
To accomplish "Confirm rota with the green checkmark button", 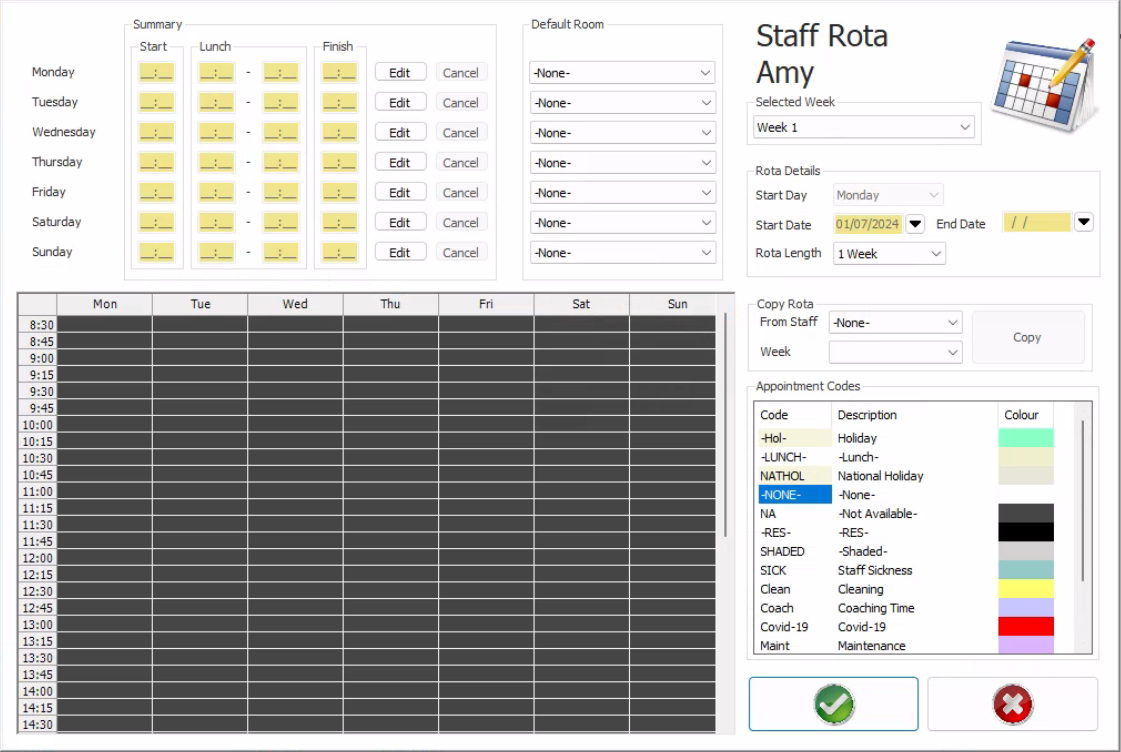I will point(834,704).
